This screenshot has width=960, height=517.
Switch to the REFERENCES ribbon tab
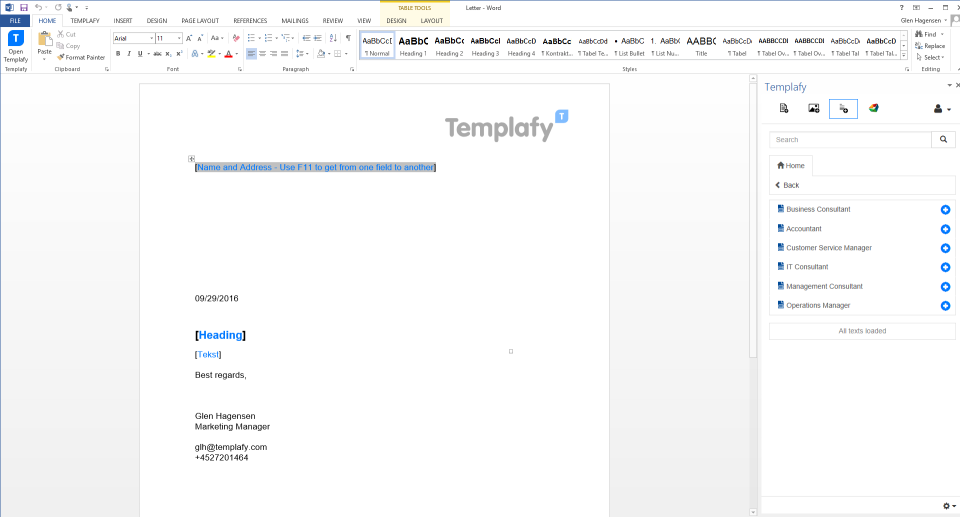pyautogui.click(x=250, y=21)
